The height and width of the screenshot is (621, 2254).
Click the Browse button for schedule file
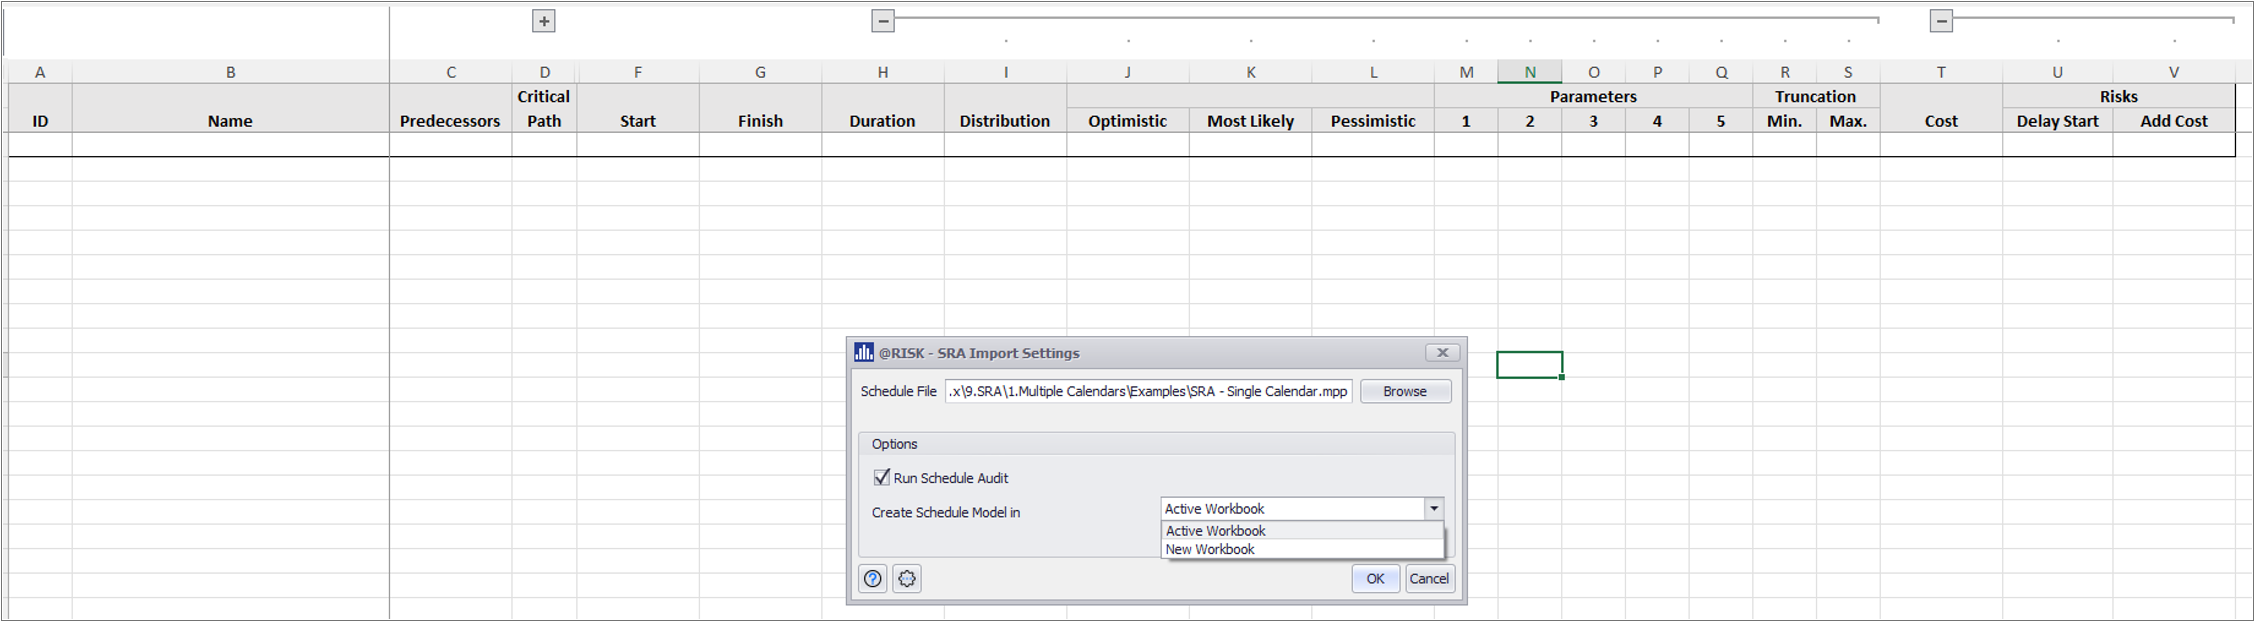tap(1404, 391)
